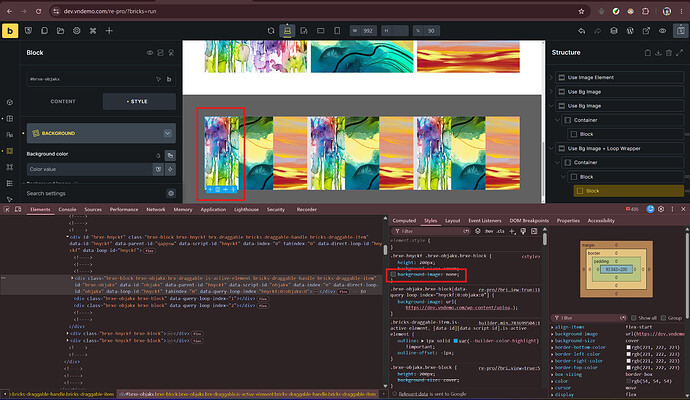
Task: Open the Network tab in DevTools
Action: (x=156, y=209)
